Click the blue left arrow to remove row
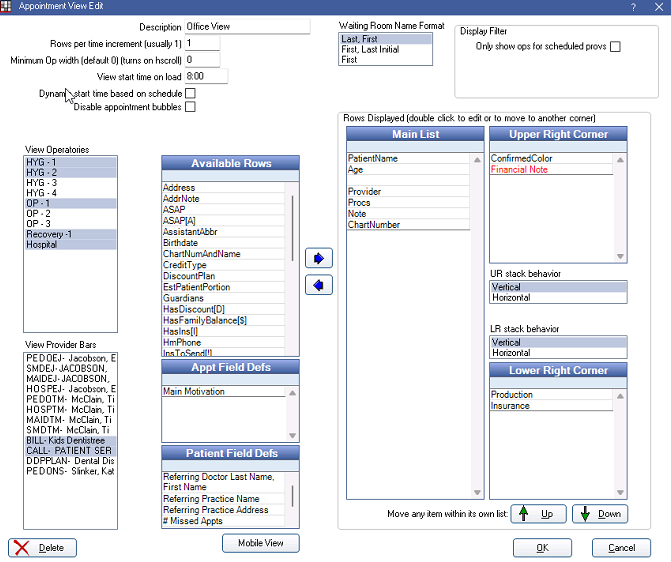Image resolution: width=671 pixels, height=562 pixels. click(x=318, y=285)
